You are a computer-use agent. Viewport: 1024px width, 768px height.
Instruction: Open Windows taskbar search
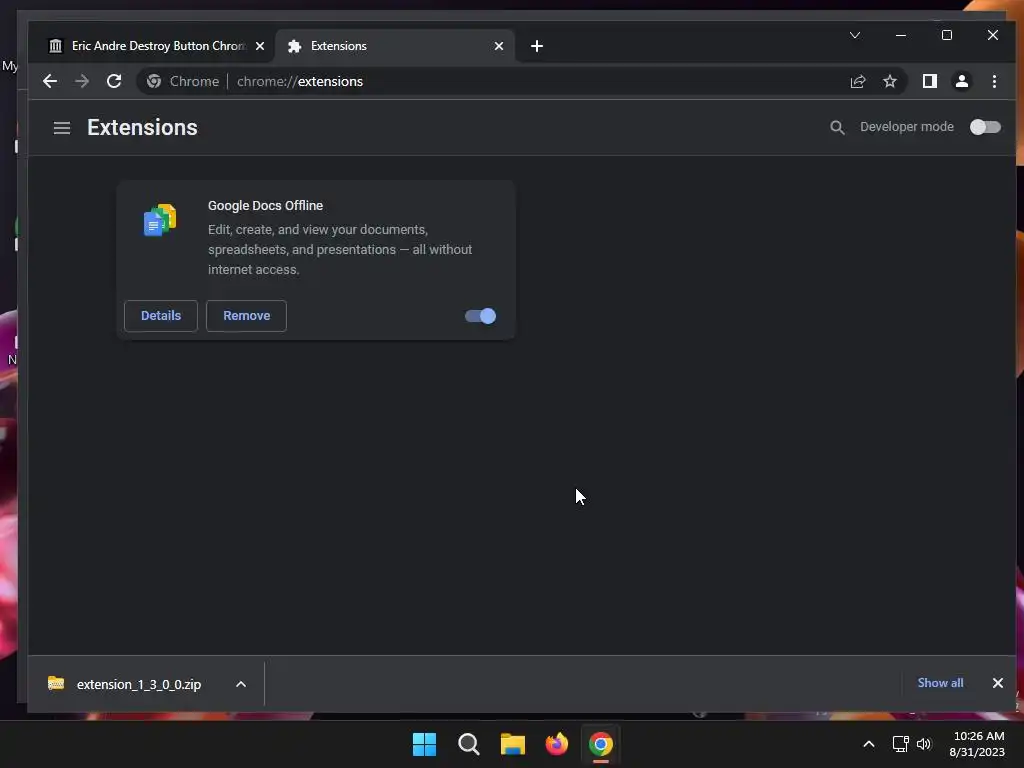coord(468,744)
